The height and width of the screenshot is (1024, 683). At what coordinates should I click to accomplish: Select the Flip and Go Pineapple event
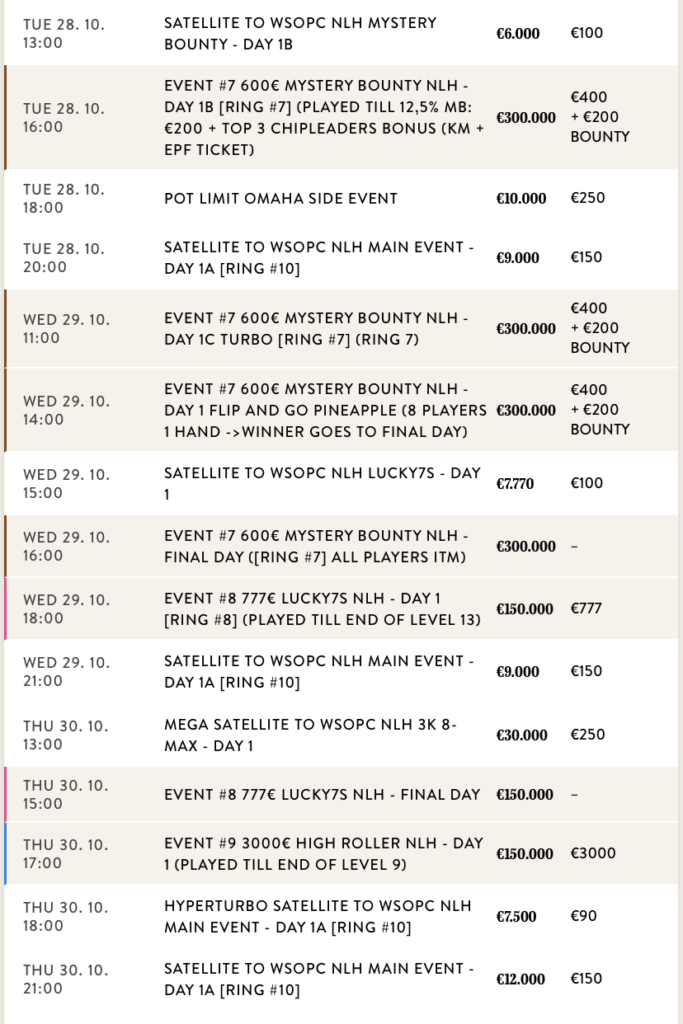click(x=324, y=410)
